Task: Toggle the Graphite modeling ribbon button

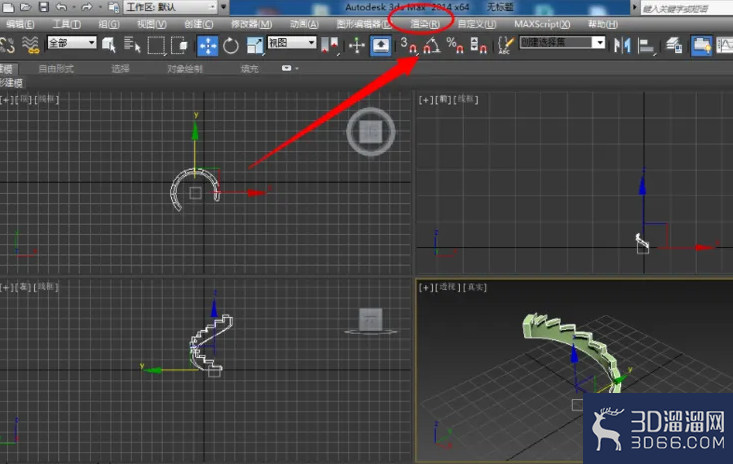Action: pos(701,45)
